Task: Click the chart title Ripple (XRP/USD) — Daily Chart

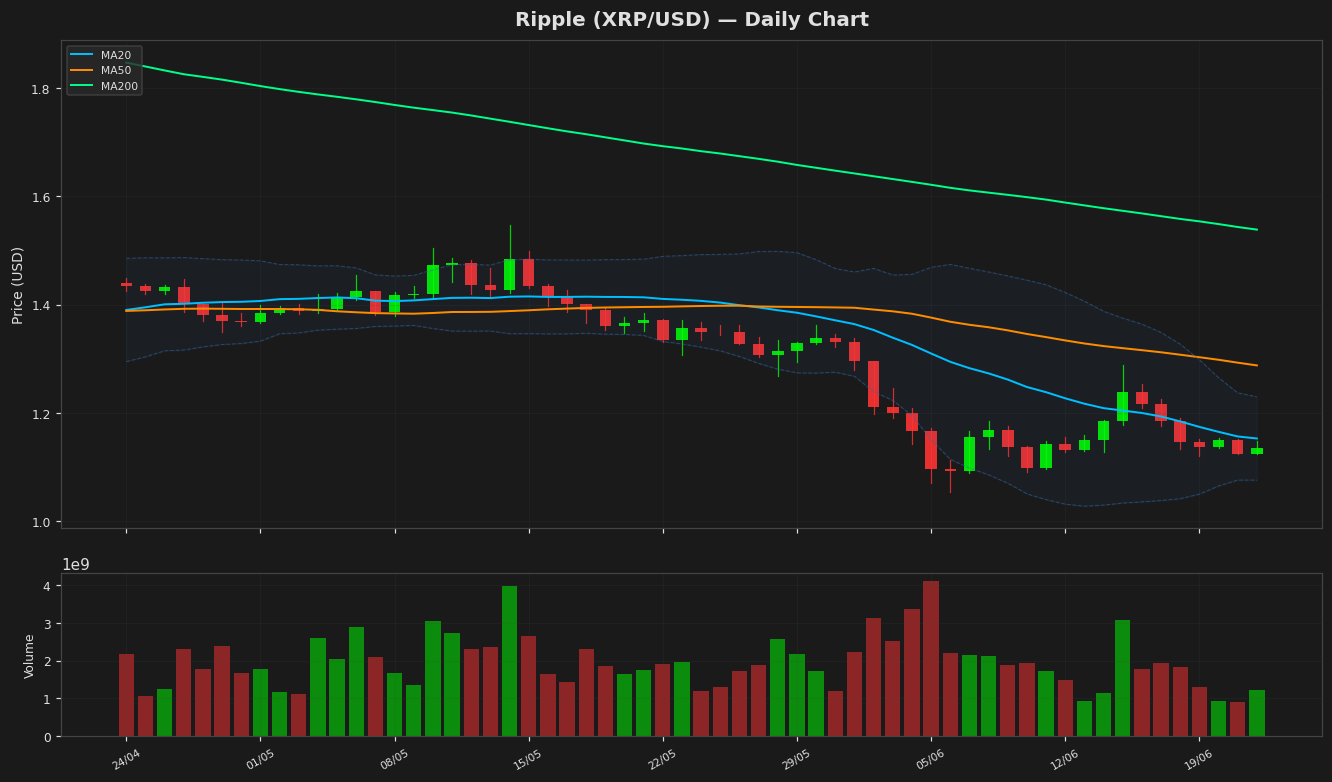Action: pyautogui.click(x=691, y=20)
